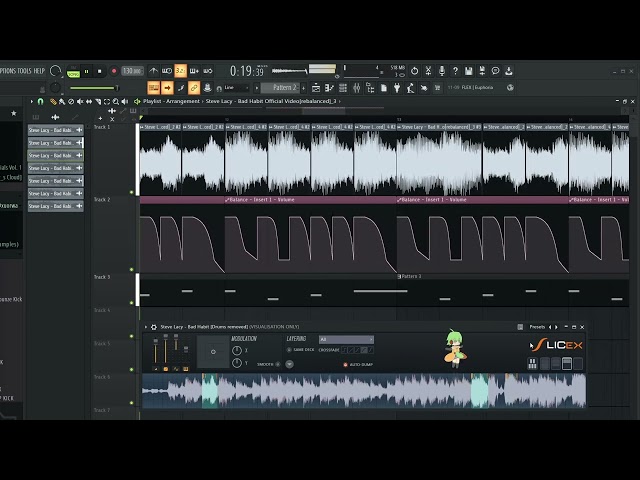Viewport: 640px width, 480px height.
Task: Open the arrow menu before Pattern 2
Action: pos(256,88)
